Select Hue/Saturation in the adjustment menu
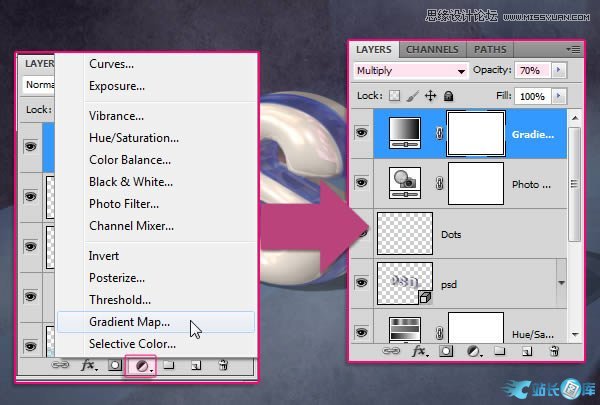600x405 pixels. click(x=134, y=138)
